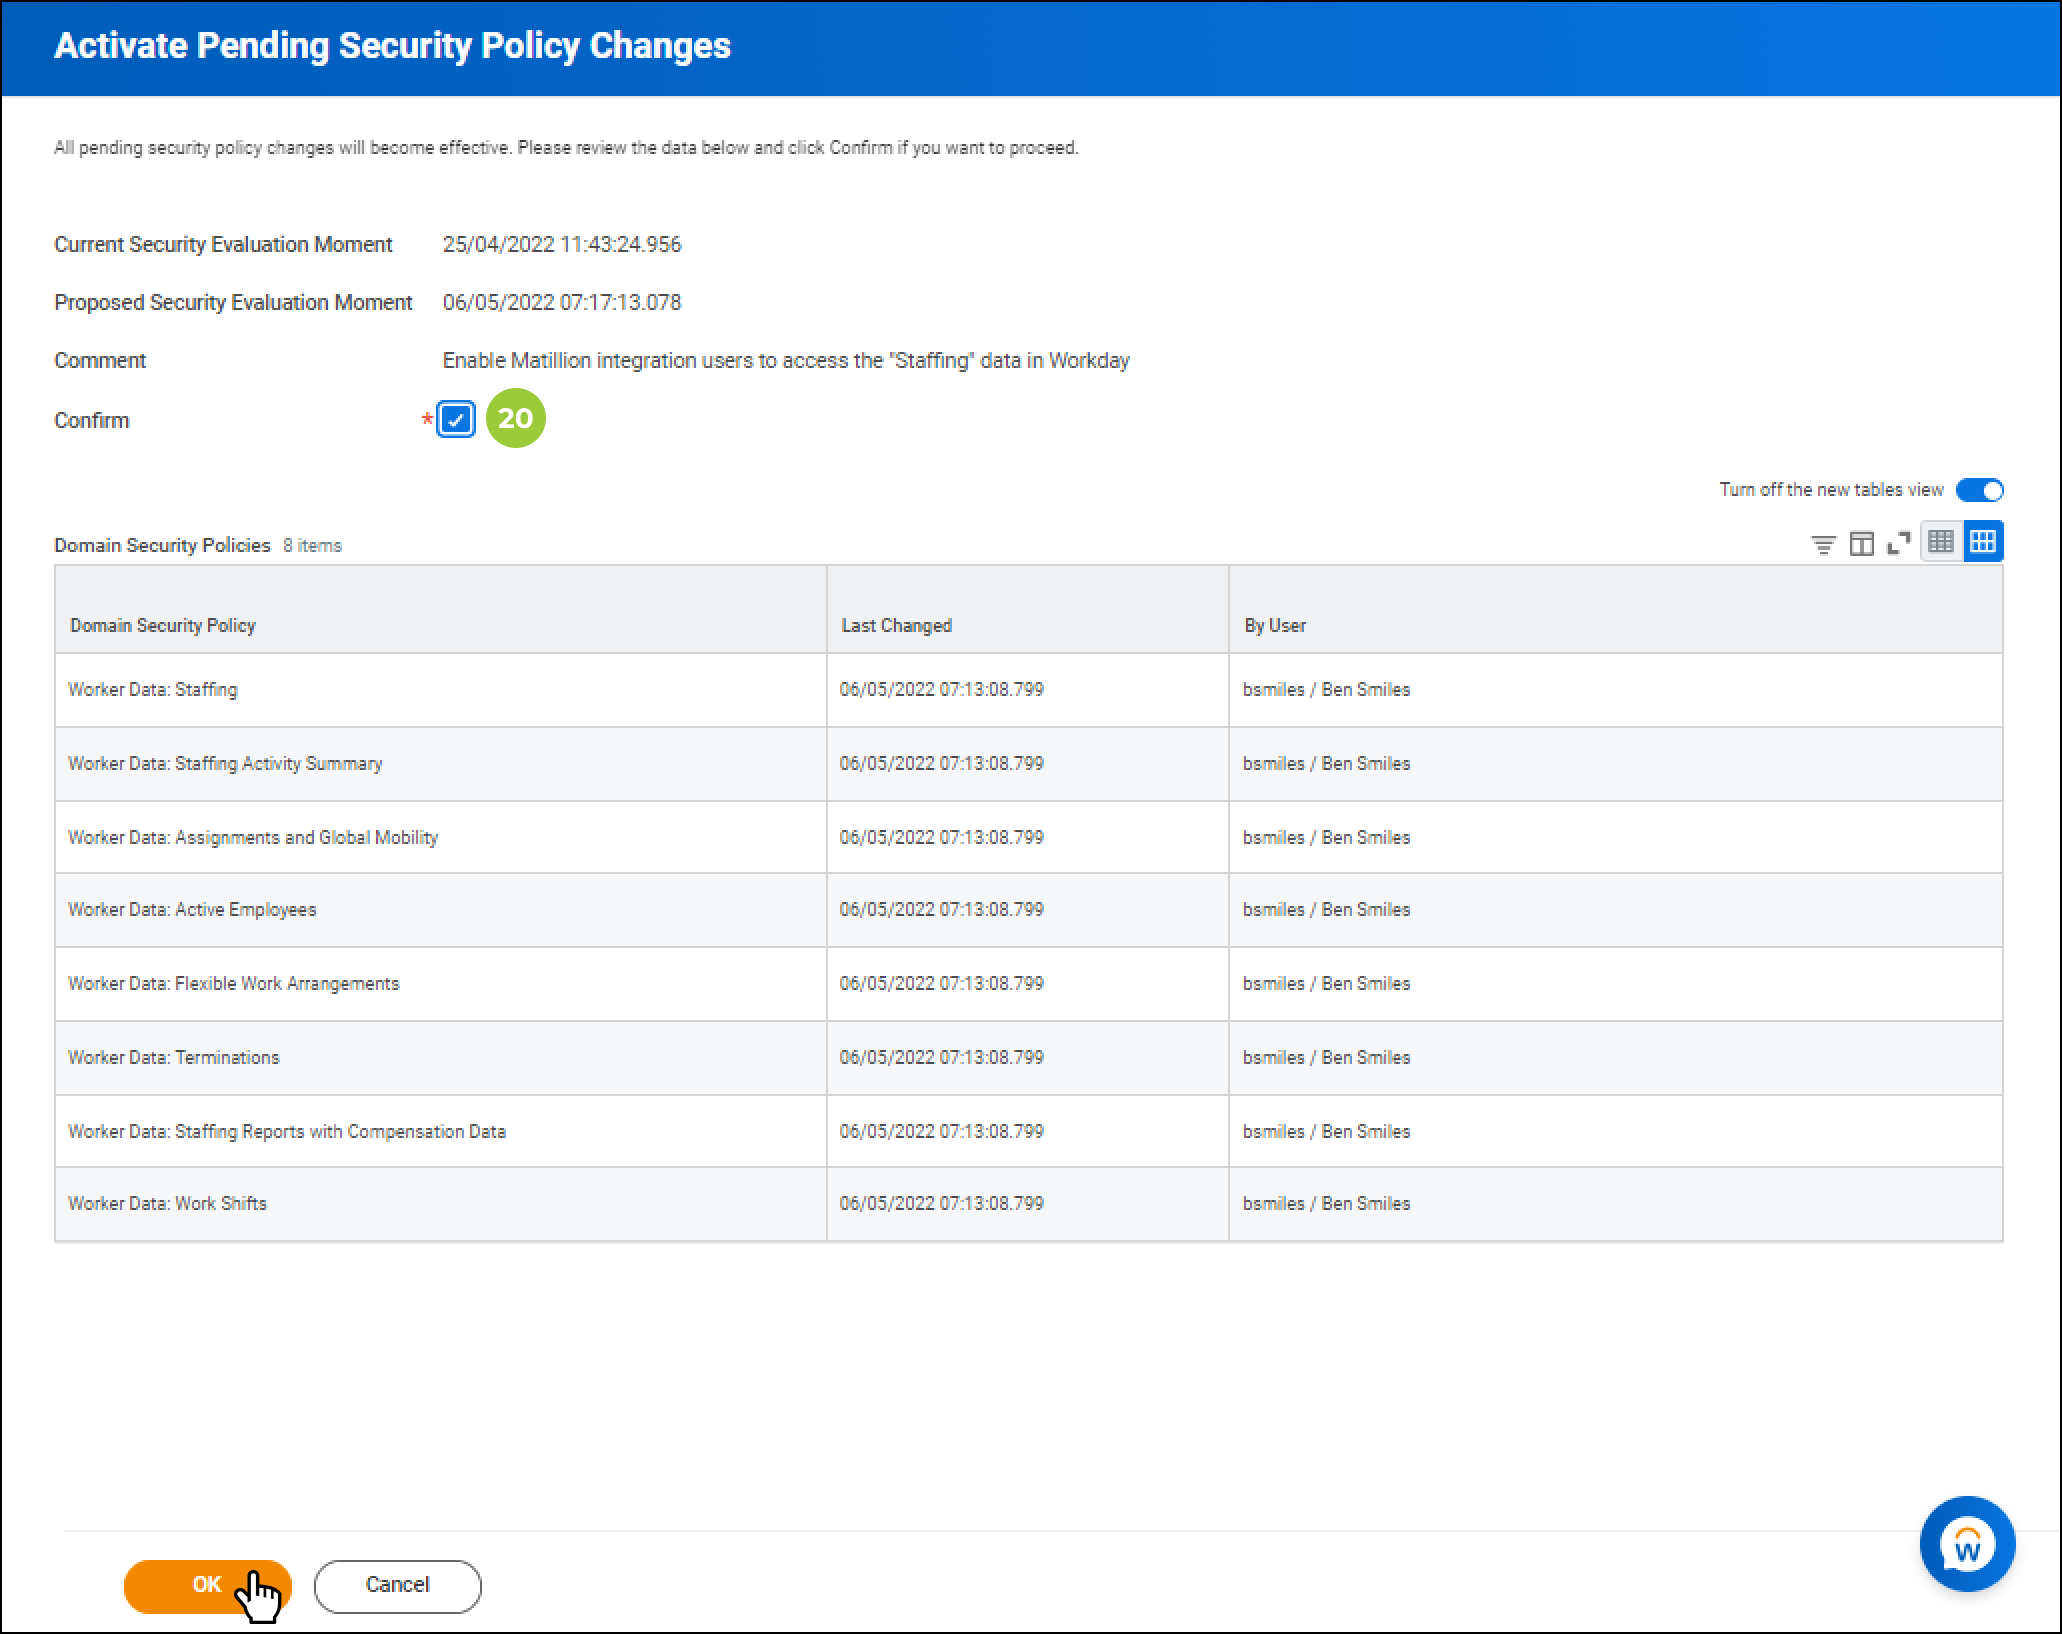Click the Comment text about Matillion
The width and height of the screenshot is (2062, 1634).
tap(786, 360)
